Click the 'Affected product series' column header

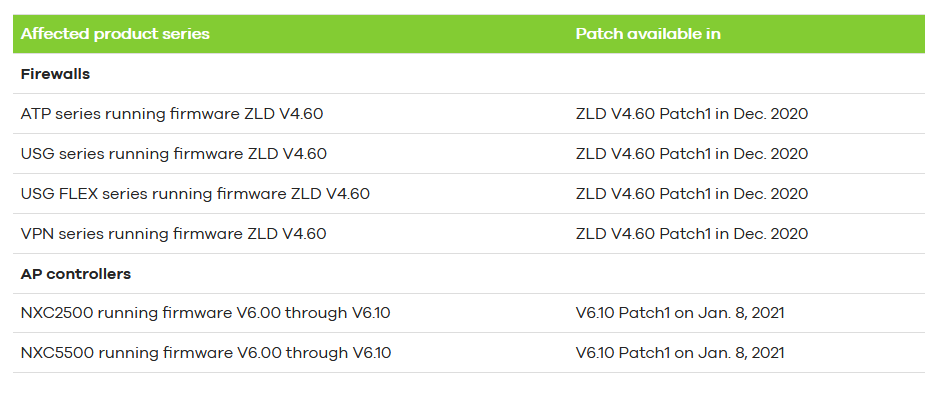[115, 34]
